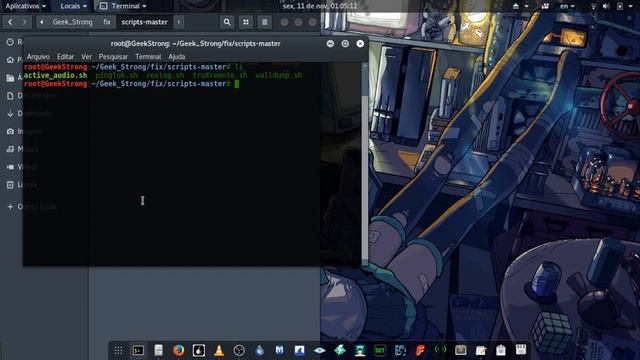The height and width of the screenshot is (360, 640).
Task: Click active_audio.sh in the terminal output
Action: 56,76
